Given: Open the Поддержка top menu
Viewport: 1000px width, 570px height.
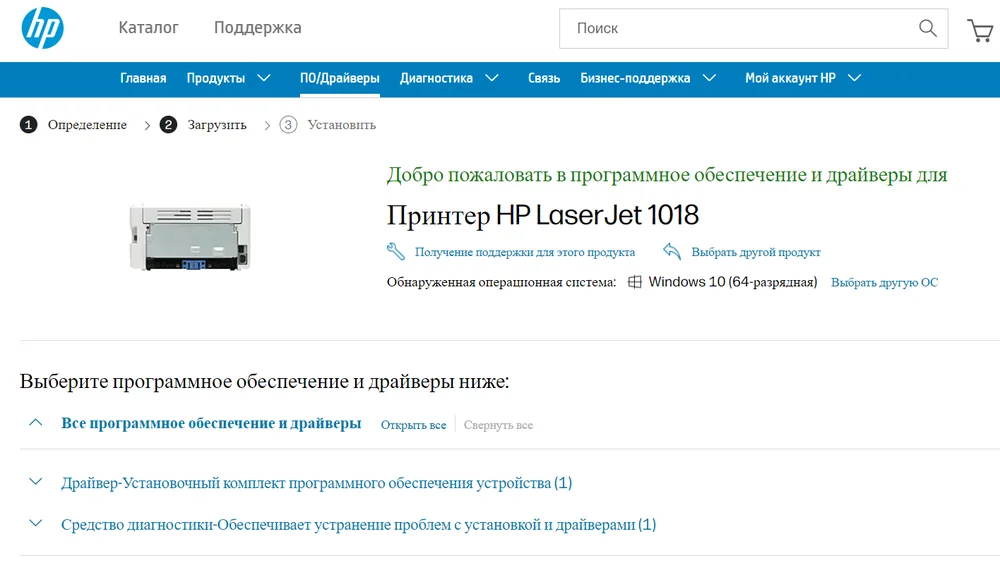Looking at the screenshot, I should tap(258, 27).
